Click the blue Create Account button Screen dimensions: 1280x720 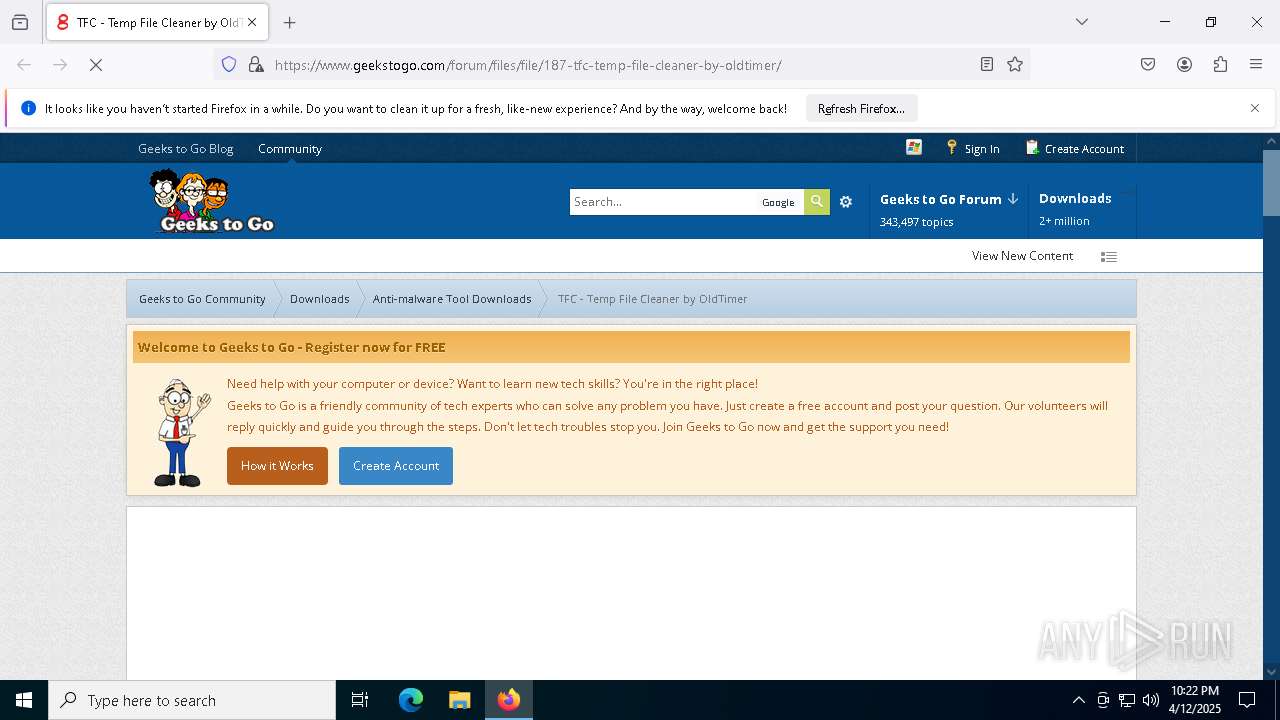point(396,466)
